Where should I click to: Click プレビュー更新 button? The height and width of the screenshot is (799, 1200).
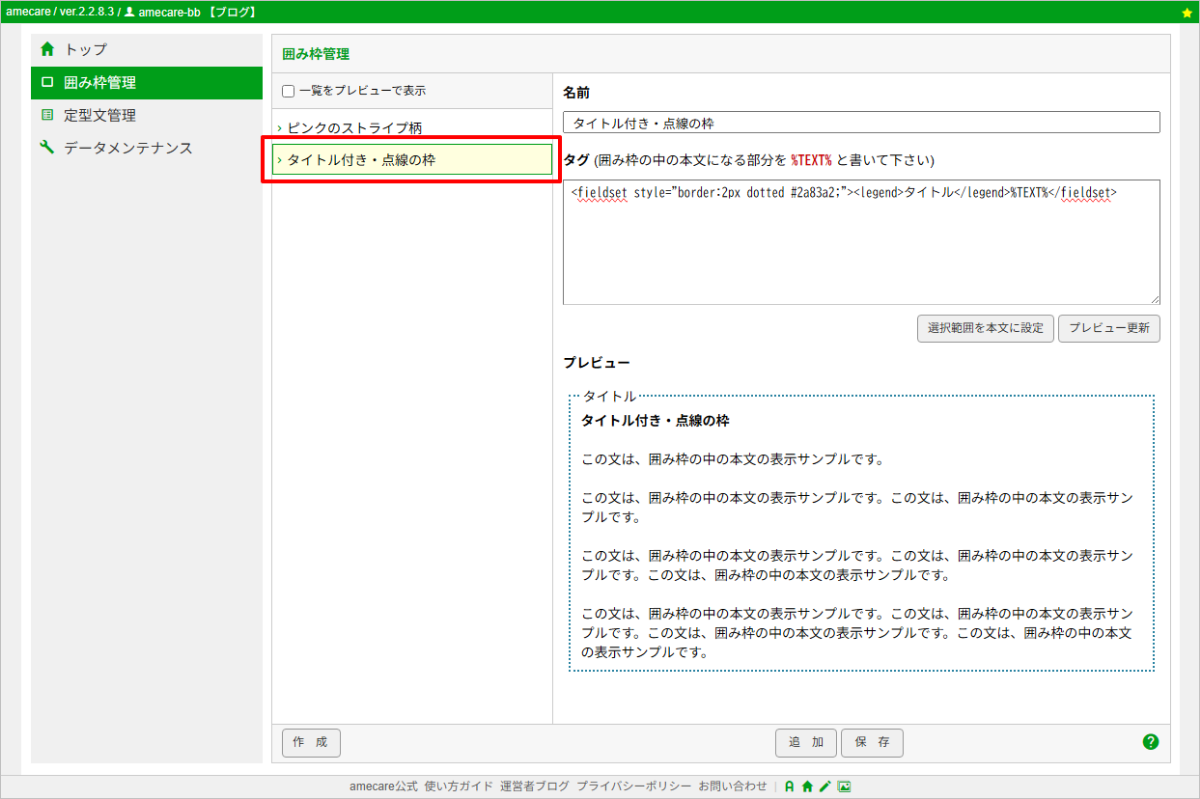pyautogui.click(x=1109, y=328)
